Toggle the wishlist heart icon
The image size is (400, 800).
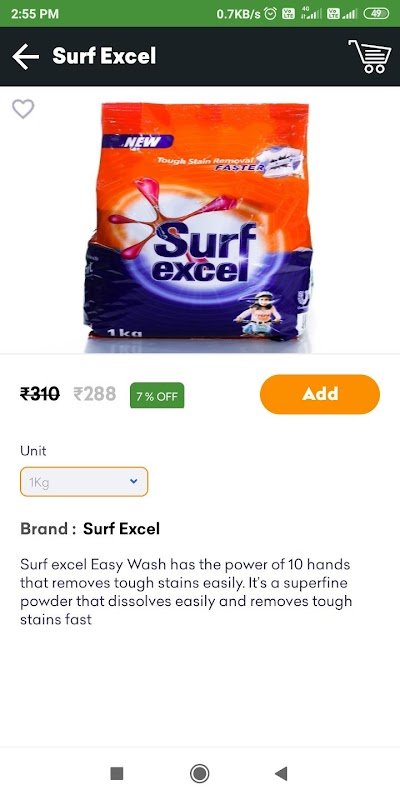pos(23,109)
